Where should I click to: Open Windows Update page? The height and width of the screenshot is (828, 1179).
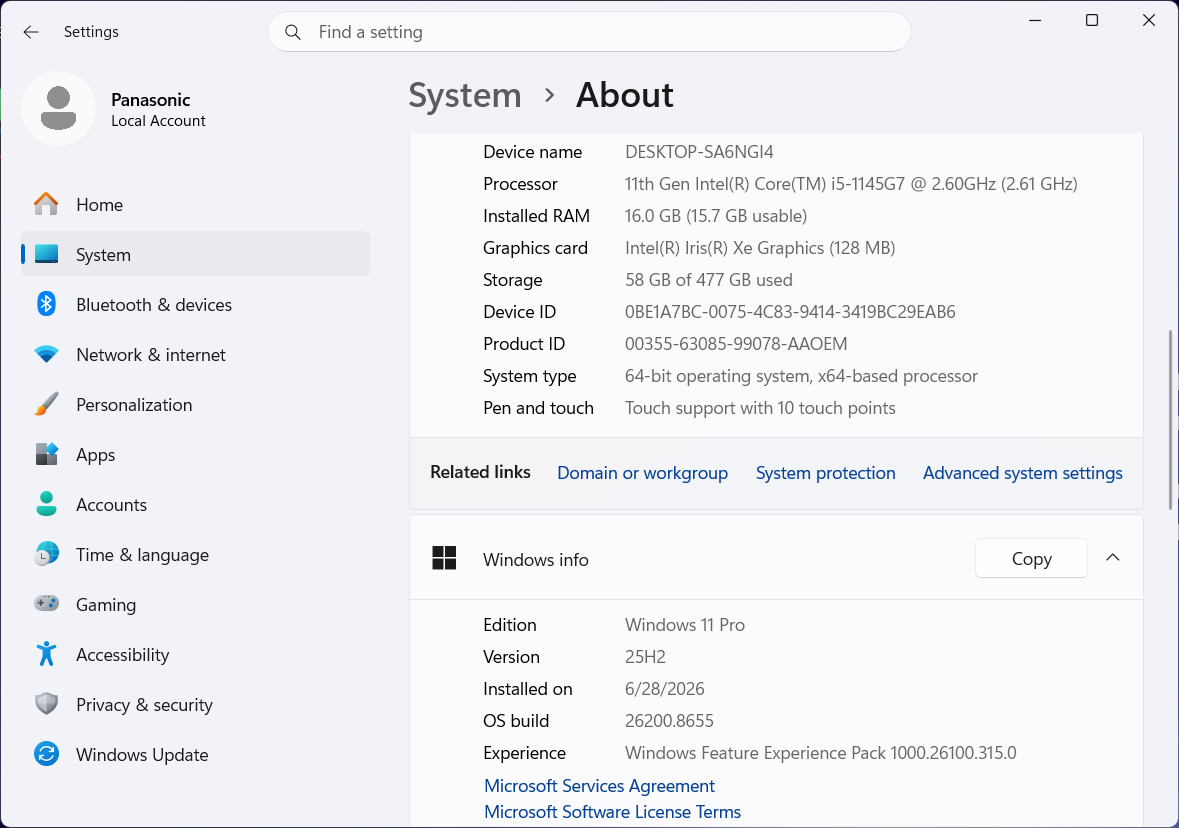tap(195, 754)
